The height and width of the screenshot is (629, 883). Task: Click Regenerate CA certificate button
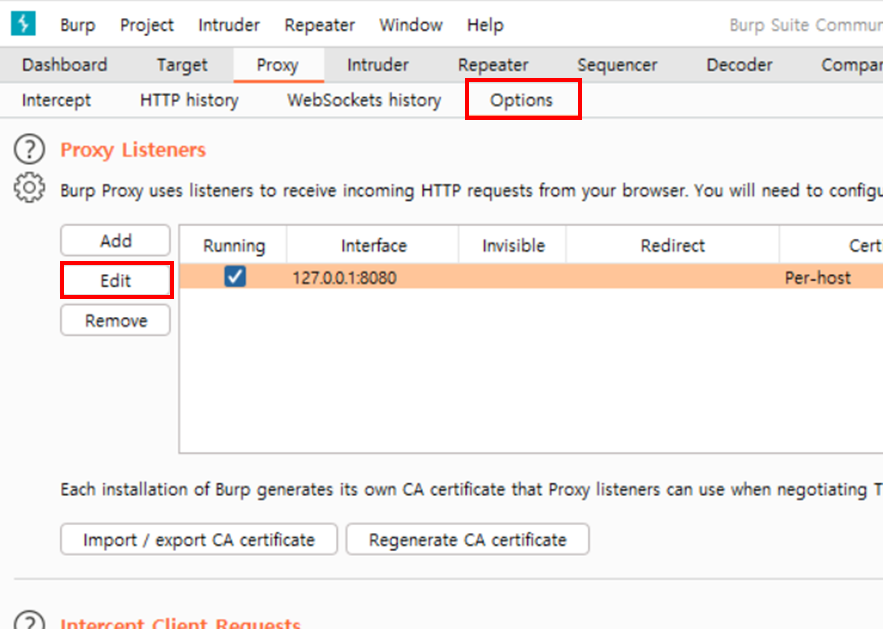pyautogui.click(x=467, y=539)
